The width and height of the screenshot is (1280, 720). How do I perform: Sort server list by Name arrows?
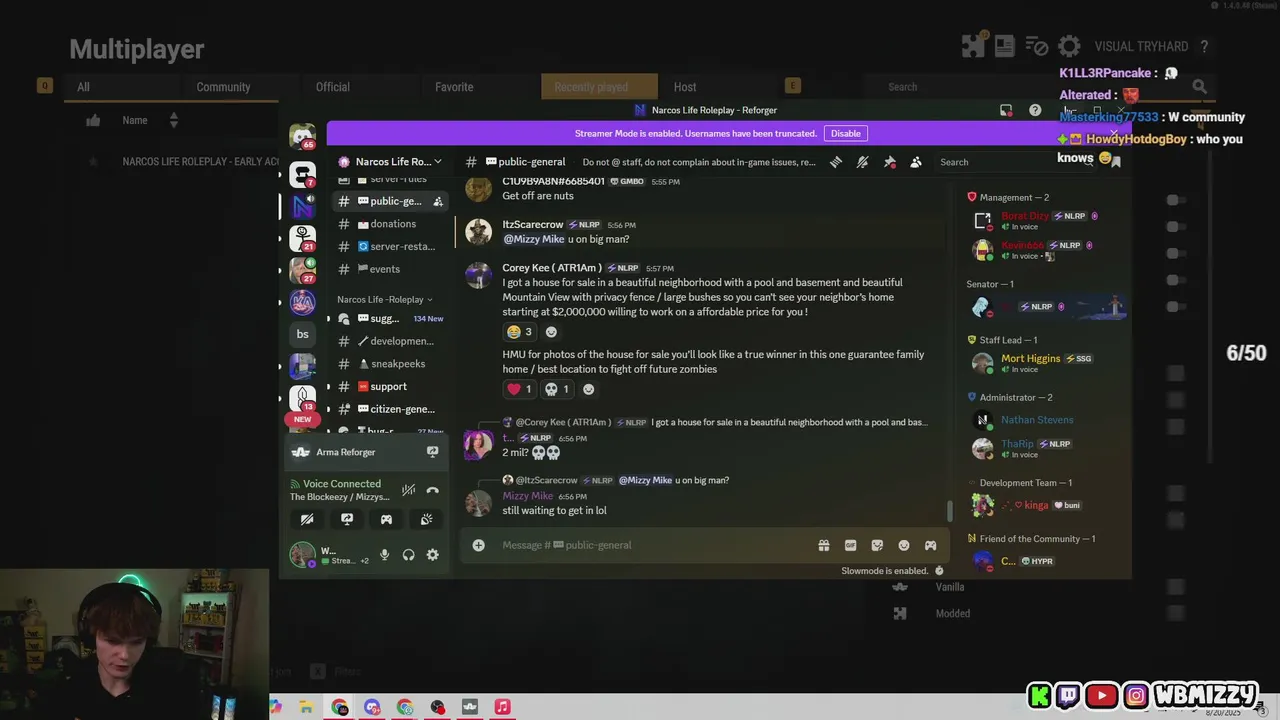tap(173, 120)
